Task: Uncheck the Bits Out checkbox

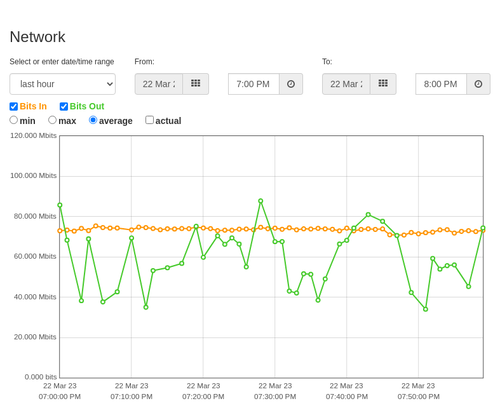Action: pos(64,106)
